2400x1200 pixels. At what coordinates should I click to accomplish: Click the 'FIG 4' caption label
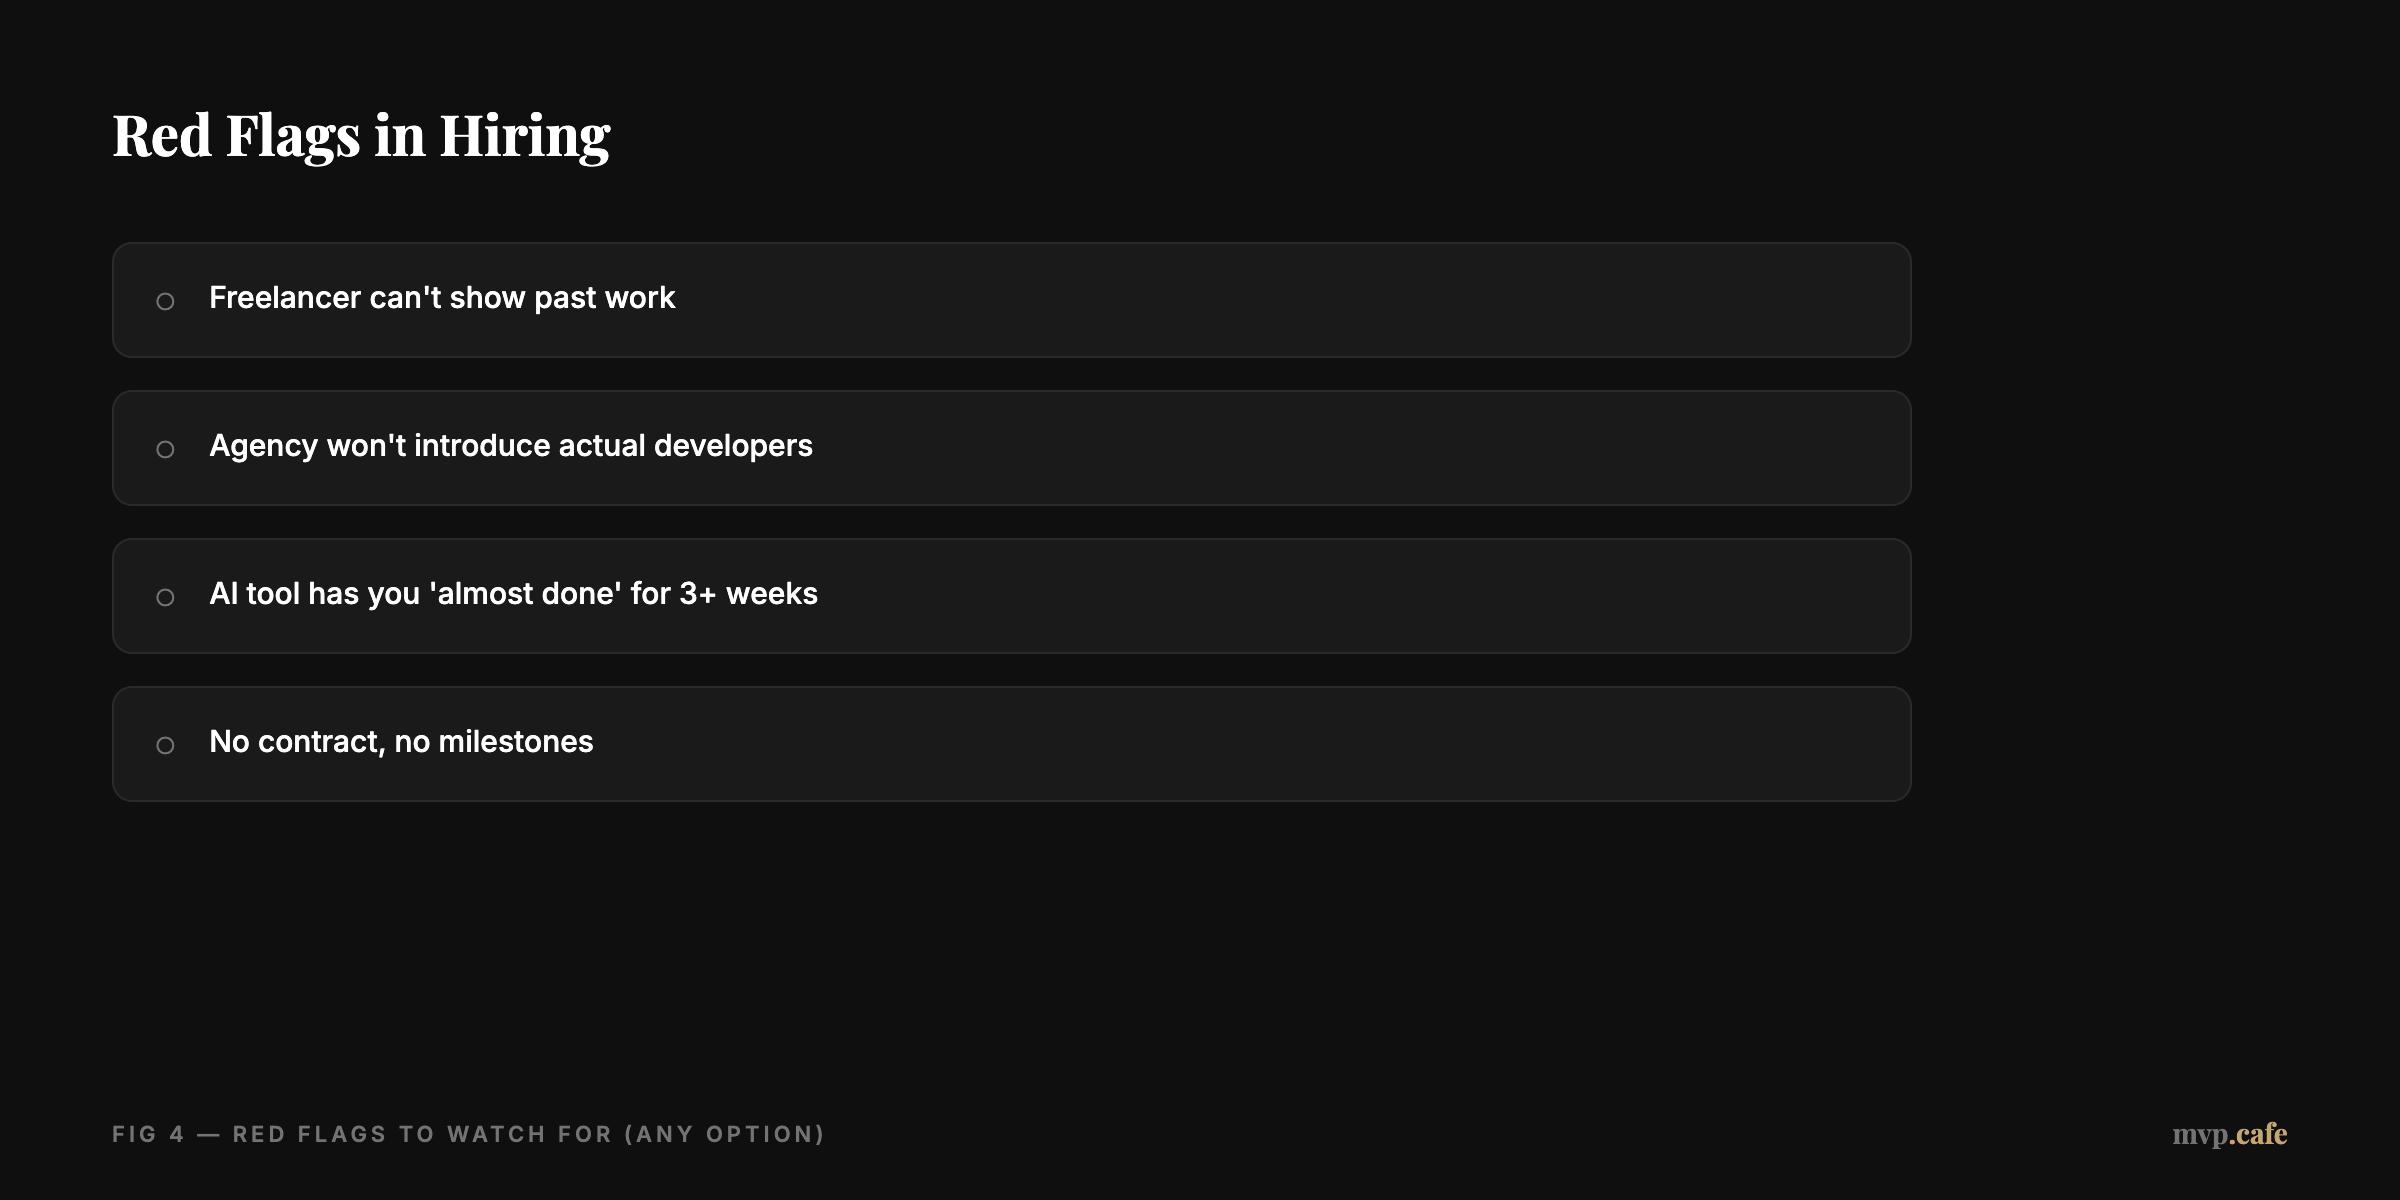tap(148, 1134)
